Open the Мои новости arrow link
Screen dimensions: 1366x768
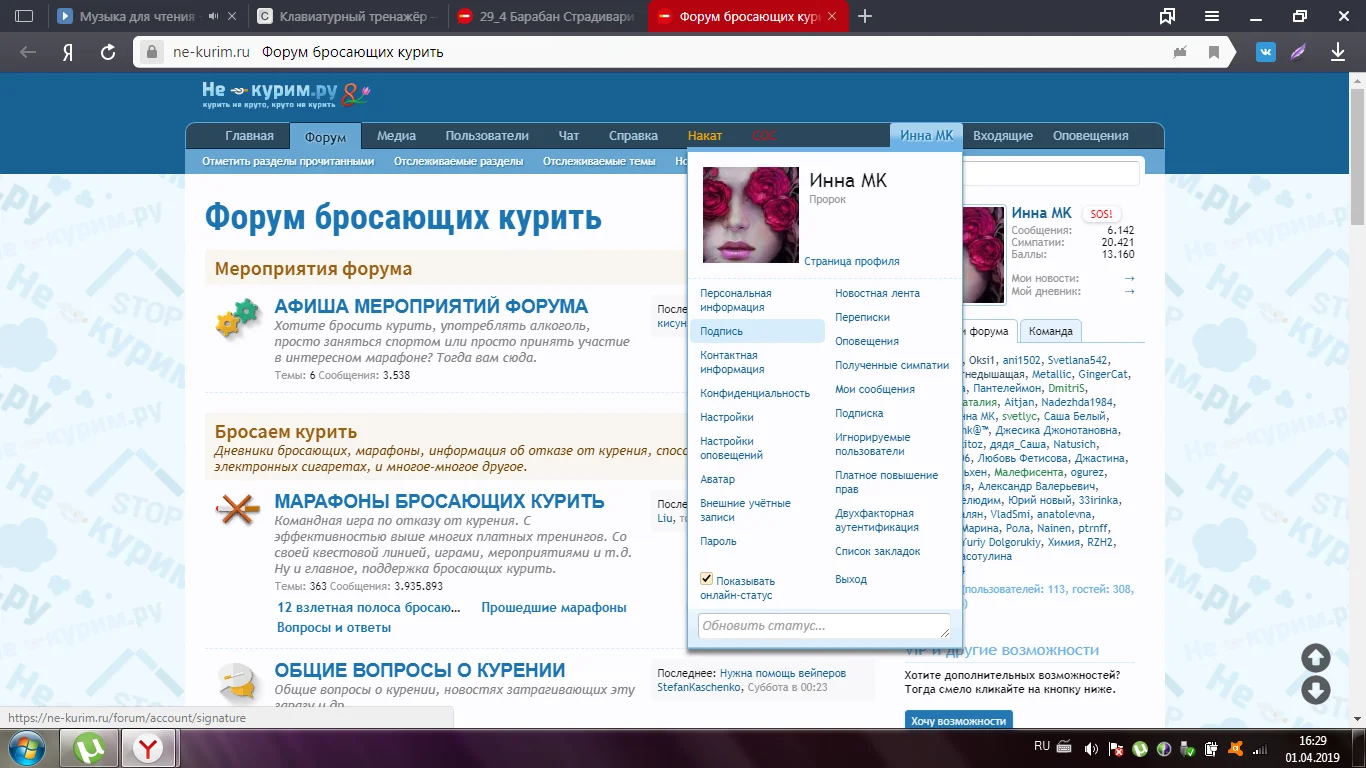click(x=1129, y=278)
